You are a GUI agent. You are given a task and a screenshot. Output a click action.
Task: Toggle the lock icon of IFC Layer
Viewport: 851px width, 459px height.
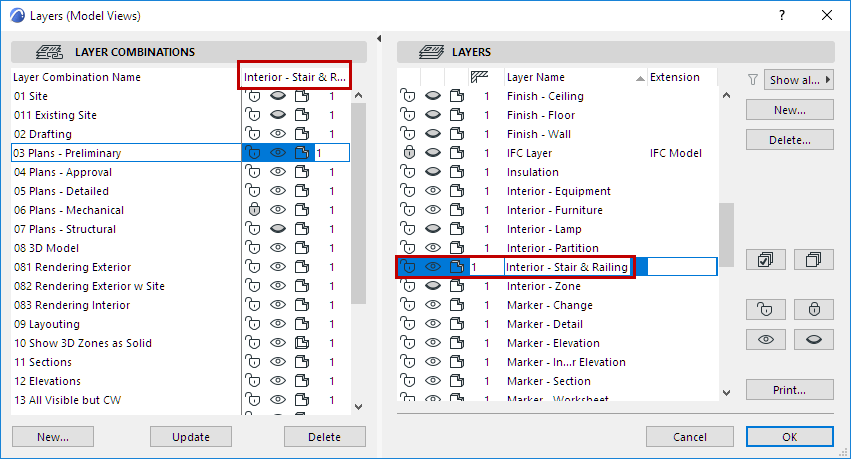point(408,153)
